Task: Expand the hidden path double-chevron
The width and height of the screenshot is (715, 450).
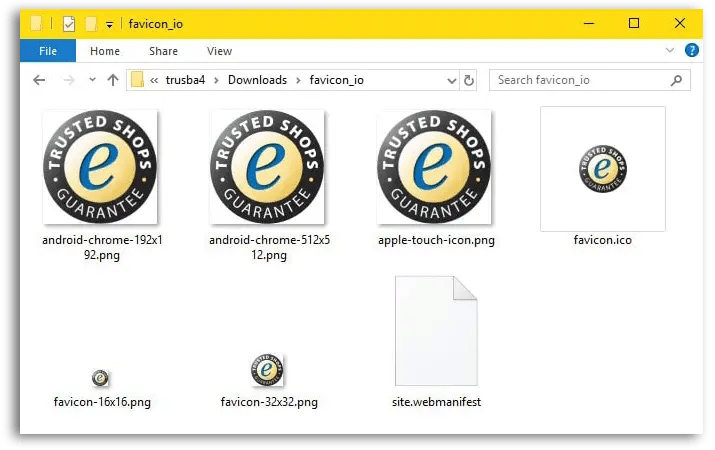Action: pos(154,80)
